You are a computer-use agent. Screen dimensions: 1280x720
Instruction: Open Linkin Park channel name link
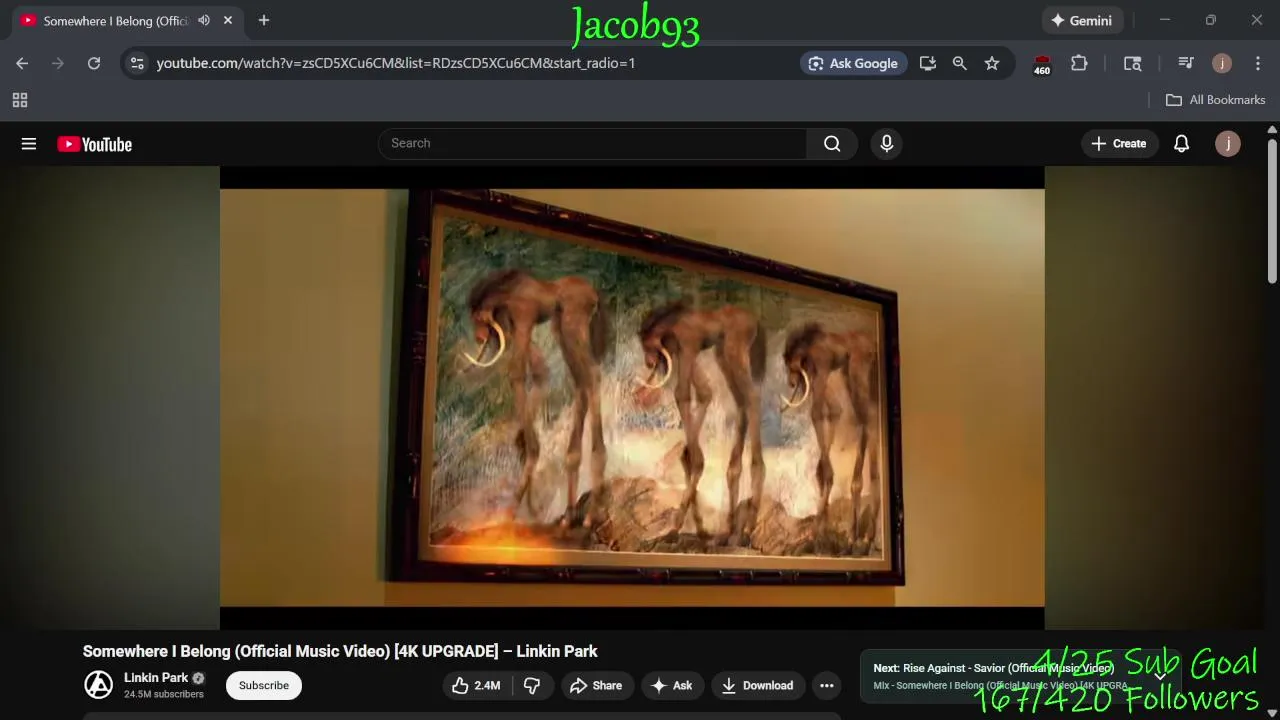tap(156, 678)
